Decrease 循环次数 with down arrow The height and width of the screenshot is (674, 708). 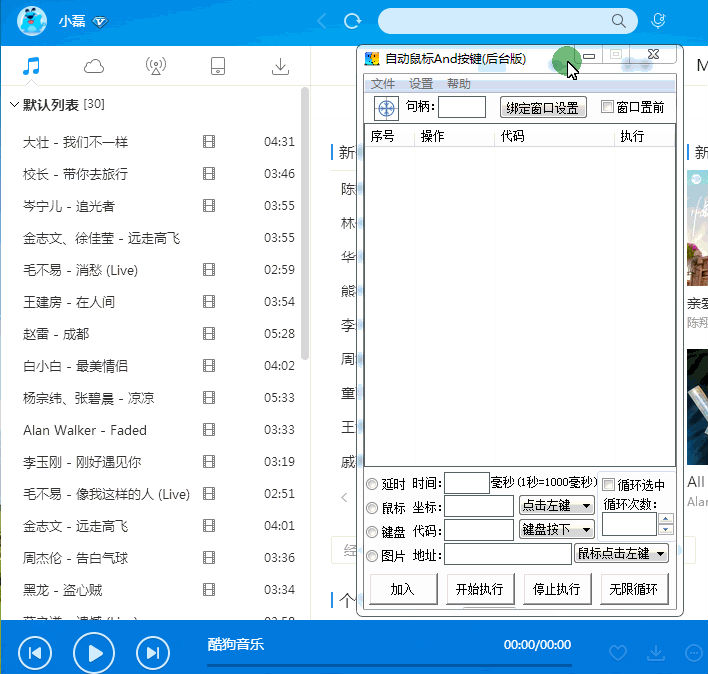pyautogui.click(x=666, y=530)
